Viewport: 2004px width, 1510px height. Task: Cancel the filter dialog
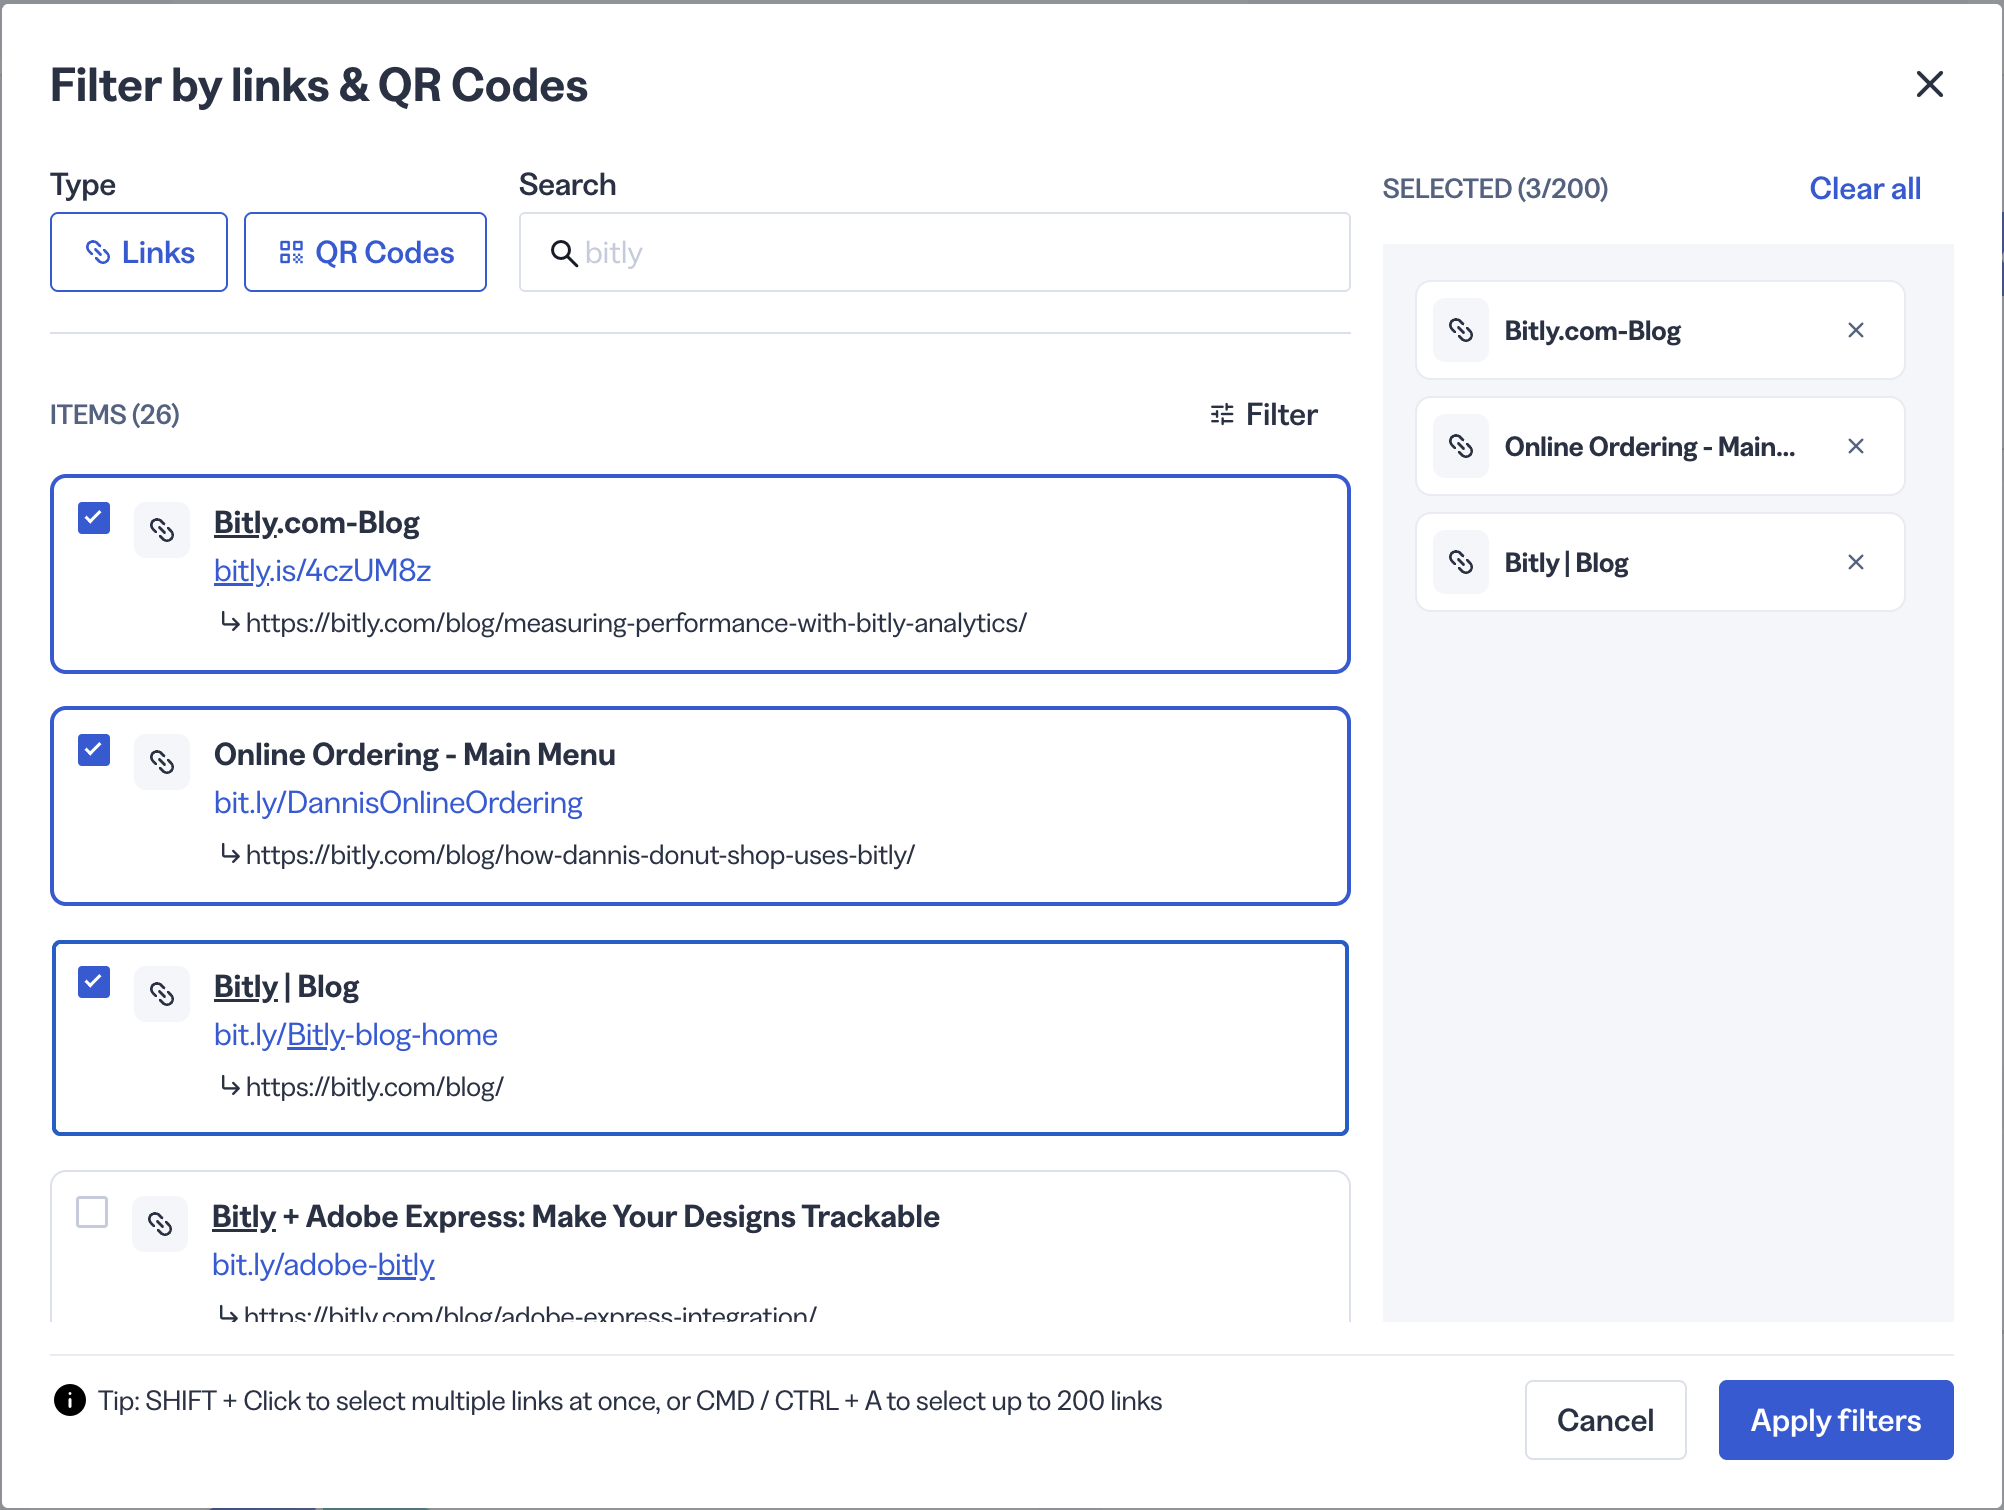(x=1605, y=1420)
